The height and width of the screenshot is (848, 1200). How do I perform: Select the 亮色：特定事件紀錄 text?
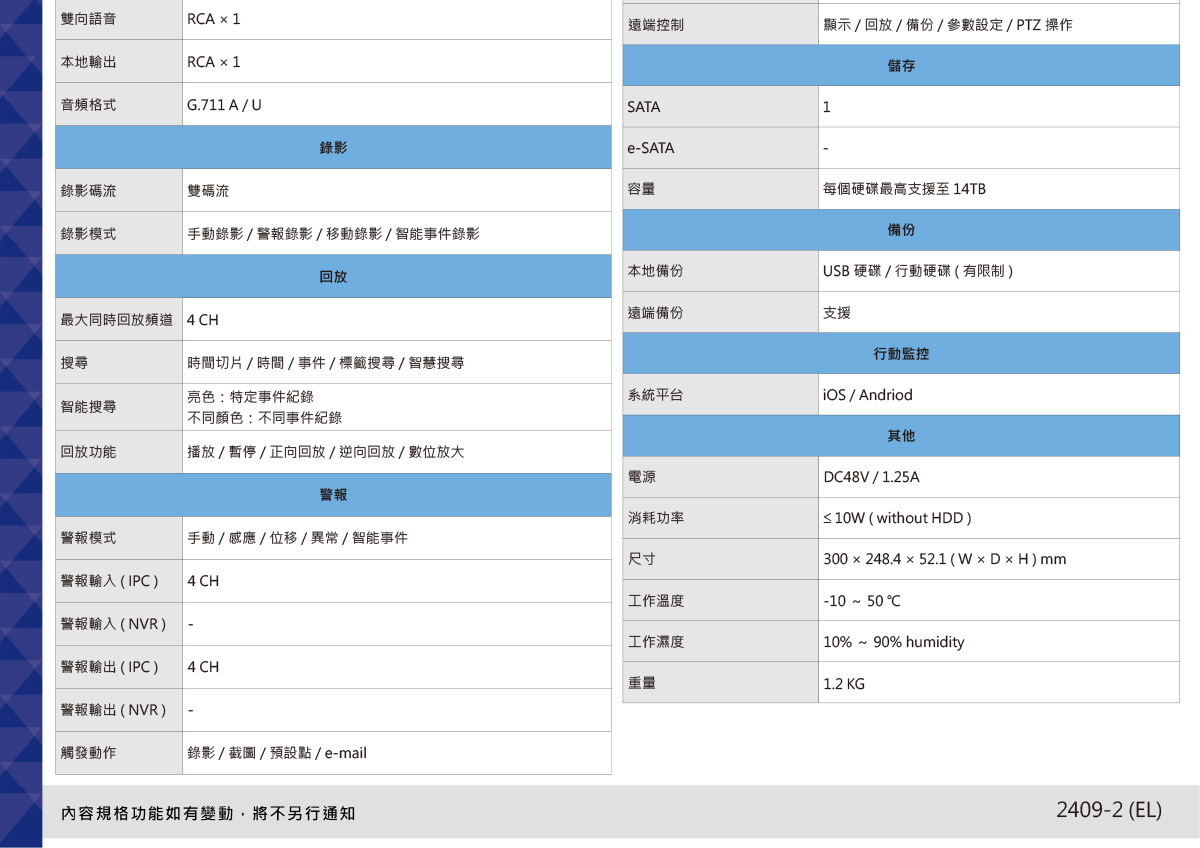[x=251, y=397]
